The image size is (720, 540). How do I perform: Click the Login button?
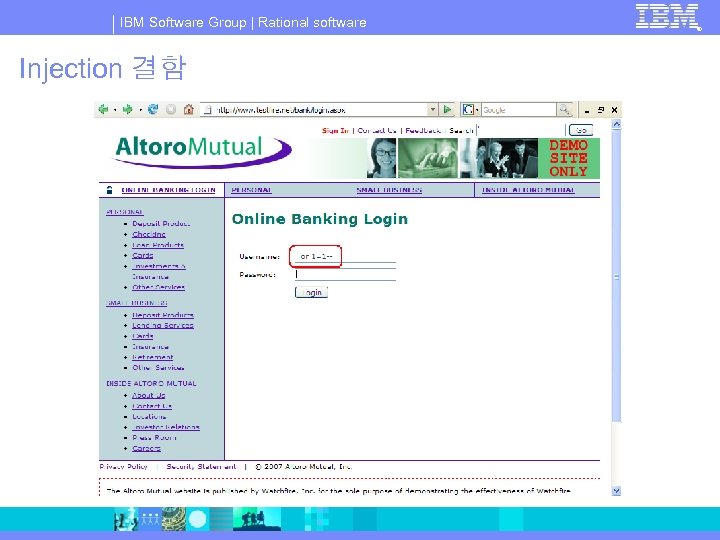(x=311, y=292)
